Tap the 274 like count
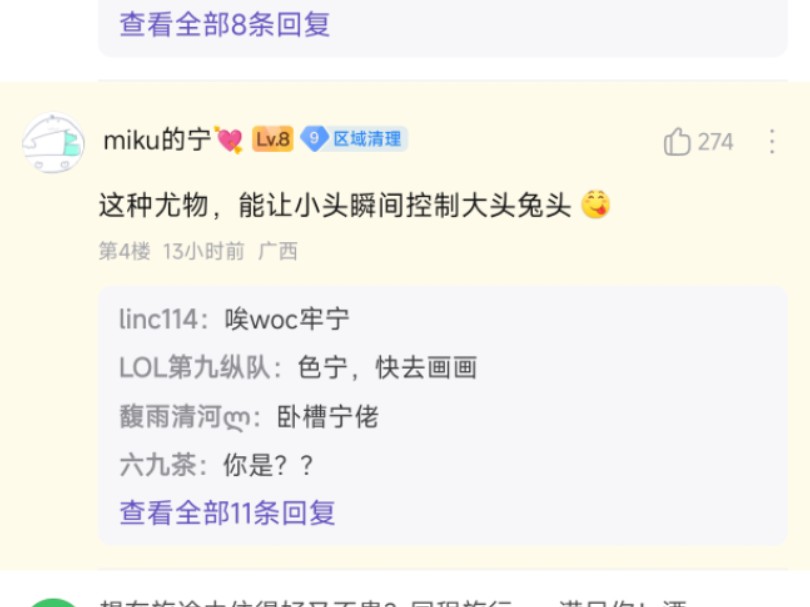Image resolution: width=810 pixels, height=607 pixels. 715,142
